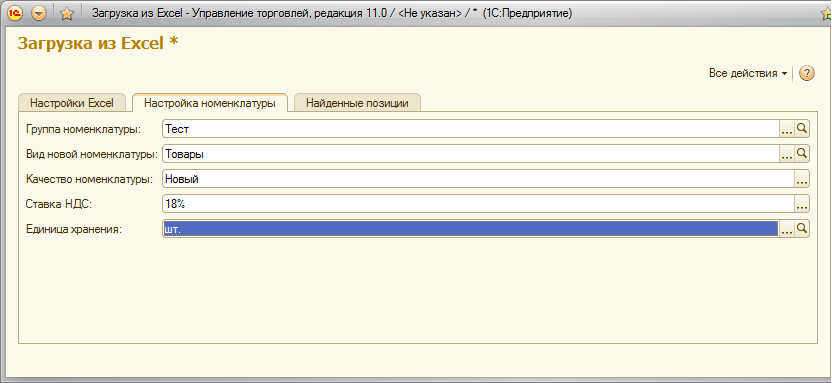
Task: Select the Настройка номенклатуры tab
Action: (210, 103)
